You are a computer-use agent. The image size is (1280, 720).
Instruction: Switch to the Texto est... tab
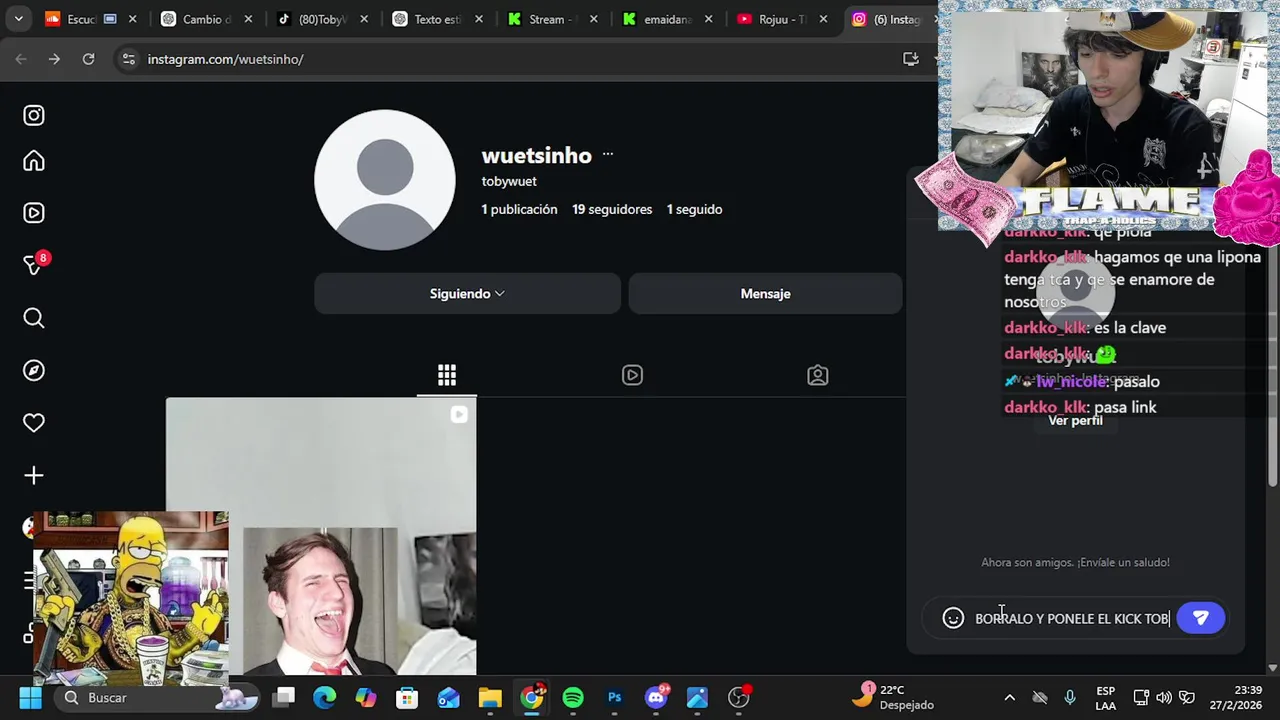point(439,19)
